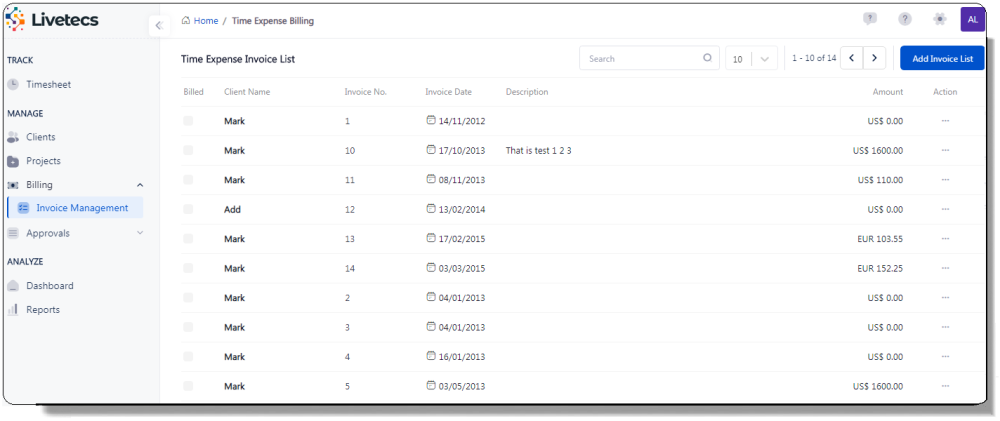Screen dimensions: 1000x421
Task: Click the Clients people icon
Action: click(13, 137)
